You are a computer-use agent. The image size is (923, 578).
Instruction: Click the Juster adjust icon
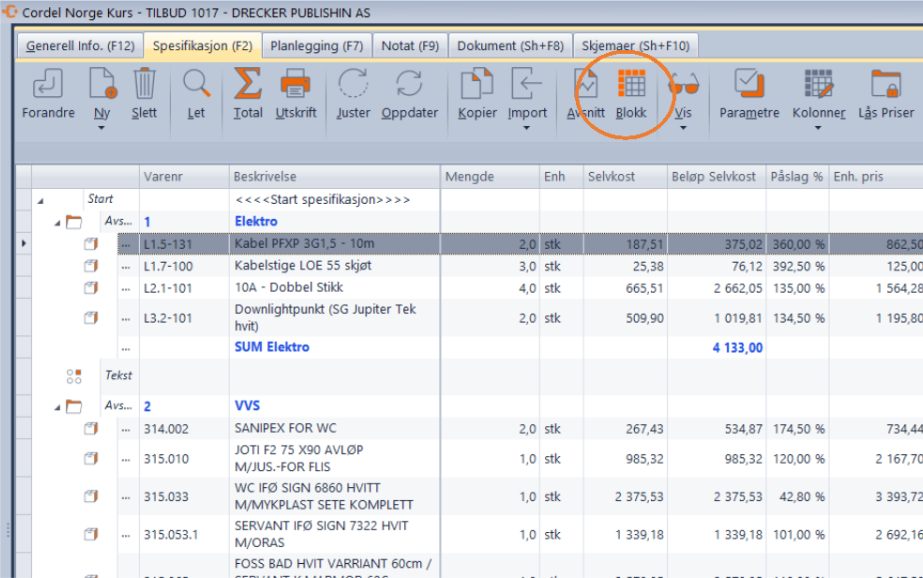(353, 84)
